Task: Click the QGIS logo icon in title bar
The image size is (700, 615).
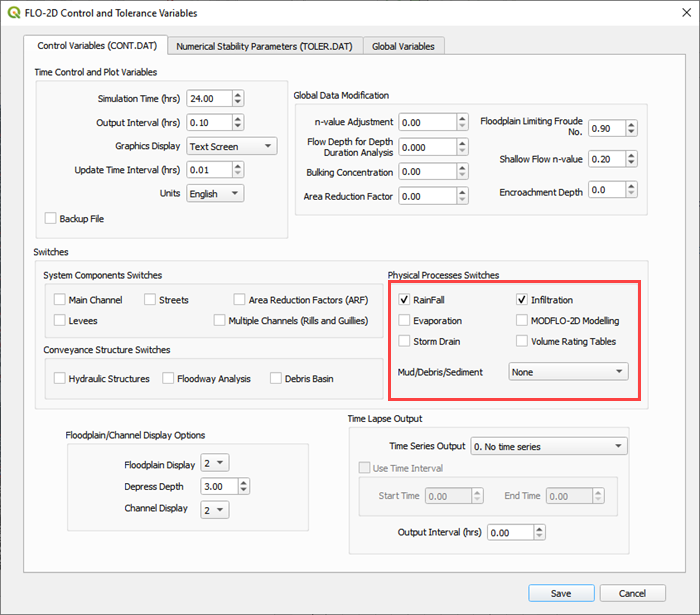Action: (x=13, y=13)
